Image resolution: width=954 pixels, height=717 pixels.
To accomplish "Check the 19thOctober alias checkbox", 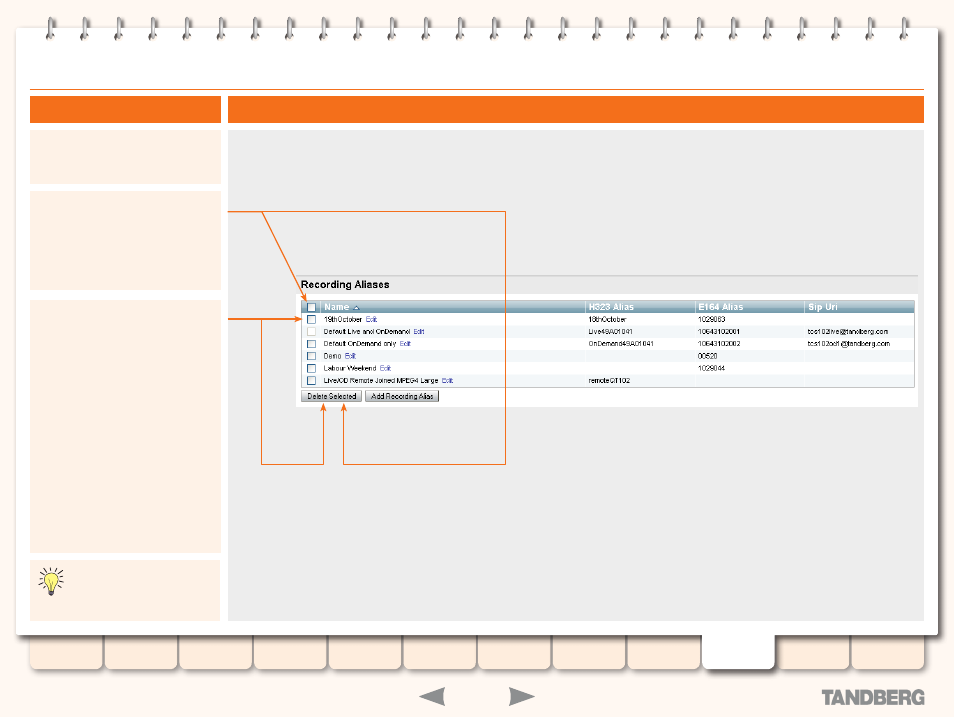I will click(x=312, y=320).
